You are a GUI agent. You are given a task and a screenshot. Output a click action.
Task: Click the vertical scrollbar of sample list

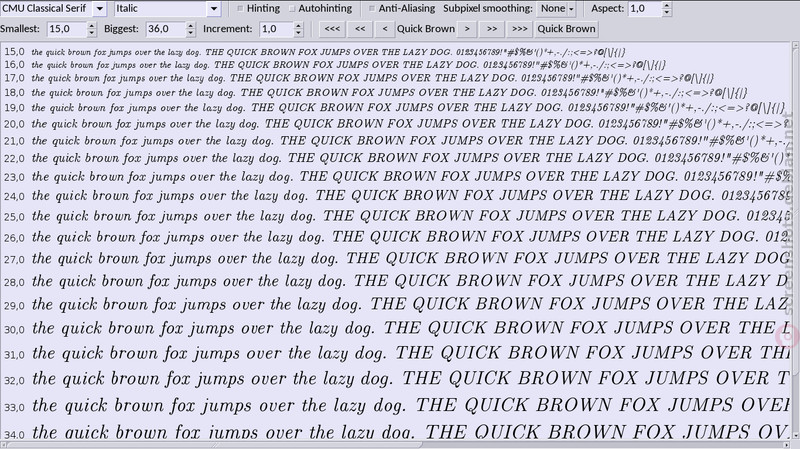click(x=795, y=240)
